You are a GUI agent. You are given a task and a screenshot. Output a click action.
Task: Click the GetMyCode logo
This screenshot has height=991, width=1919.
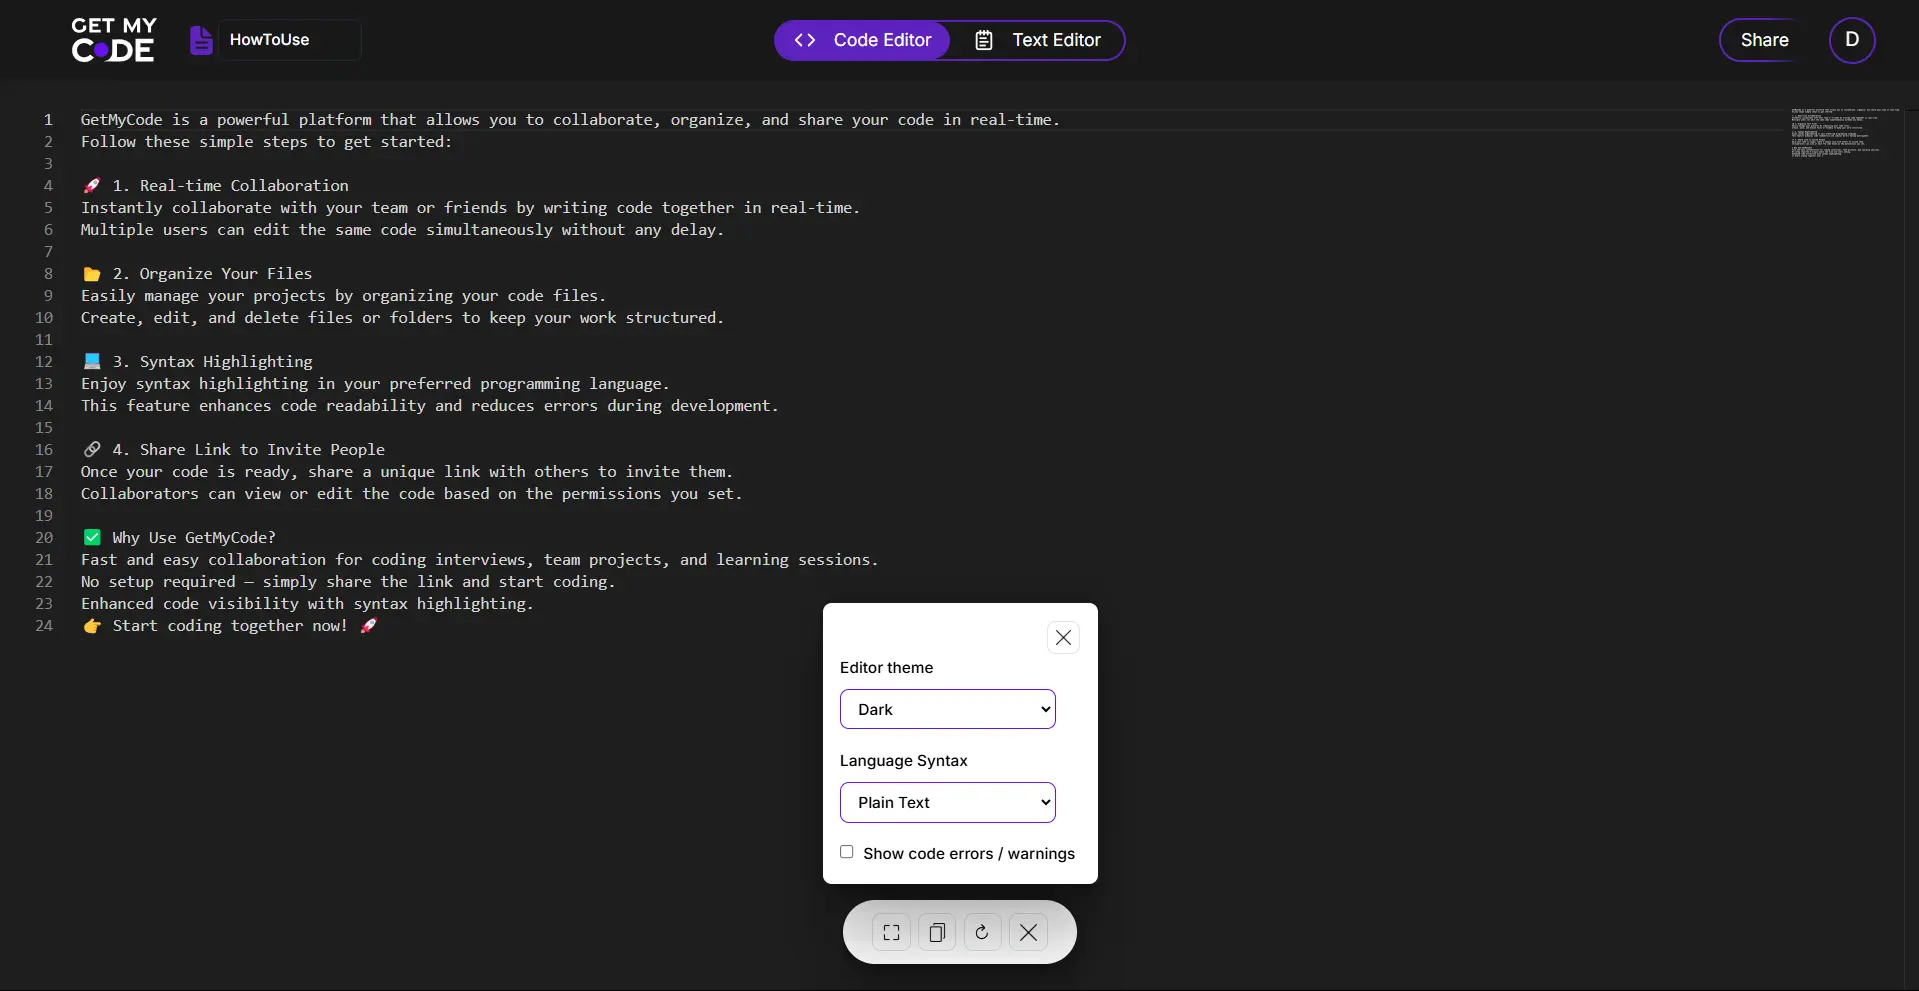point(113,40)
